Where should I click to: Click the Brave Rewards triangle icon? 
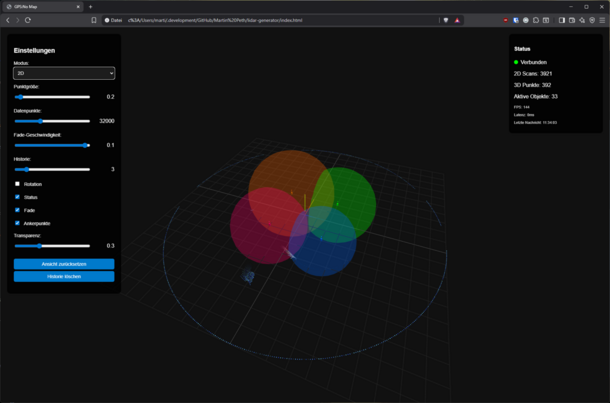click(x=457, y=20)
